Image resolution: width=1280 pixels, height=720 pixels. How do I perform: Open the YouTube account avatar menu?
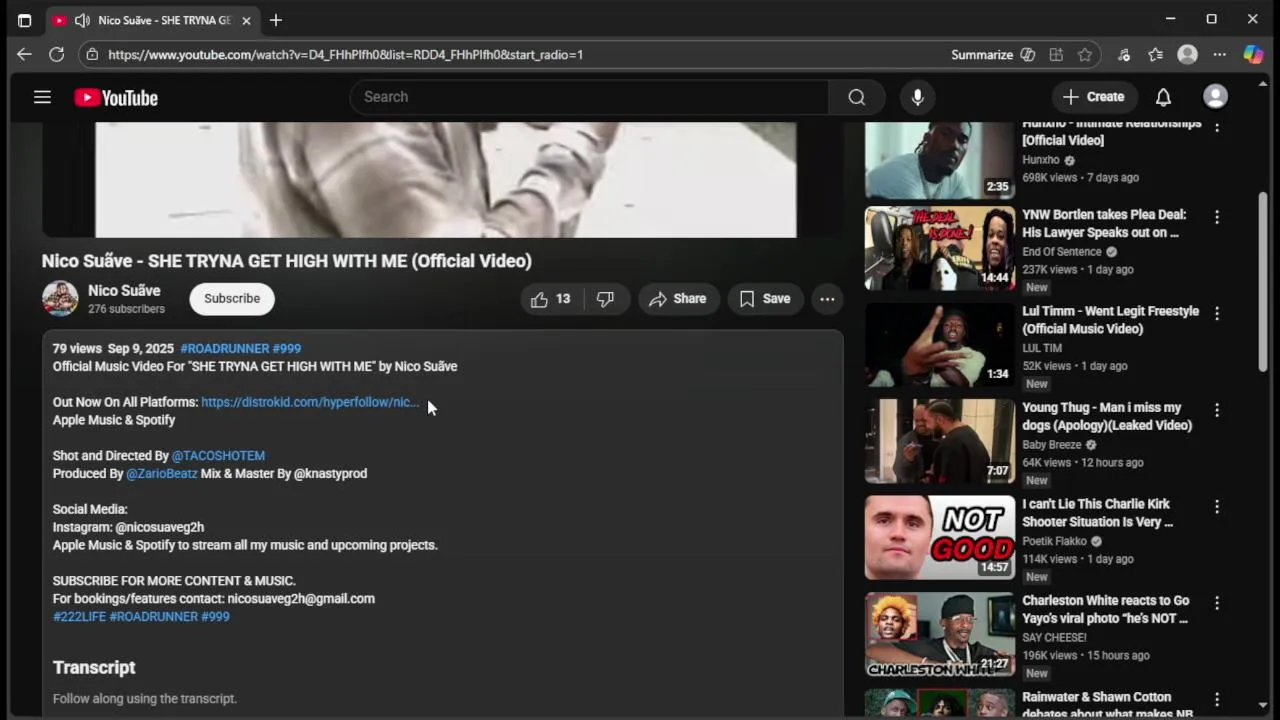tap(1216, 97)
